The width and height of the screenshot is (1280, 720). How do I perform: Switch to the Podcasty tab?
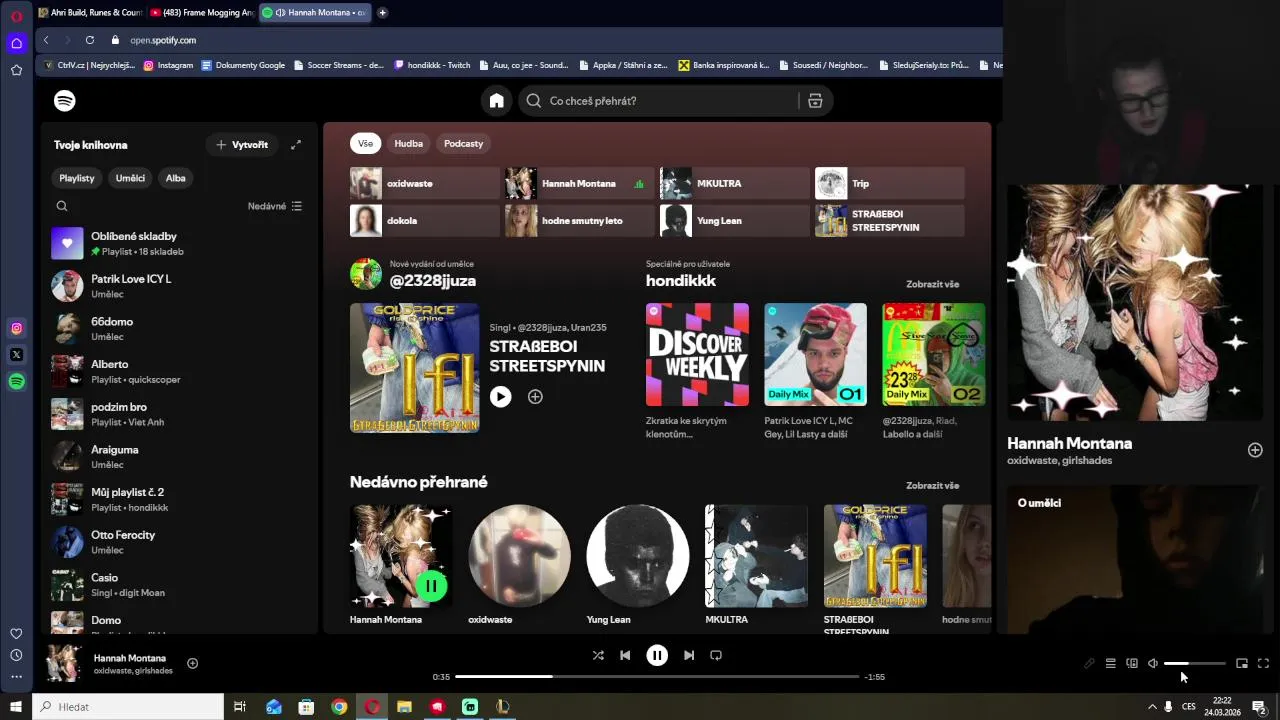tap(463, 143)
